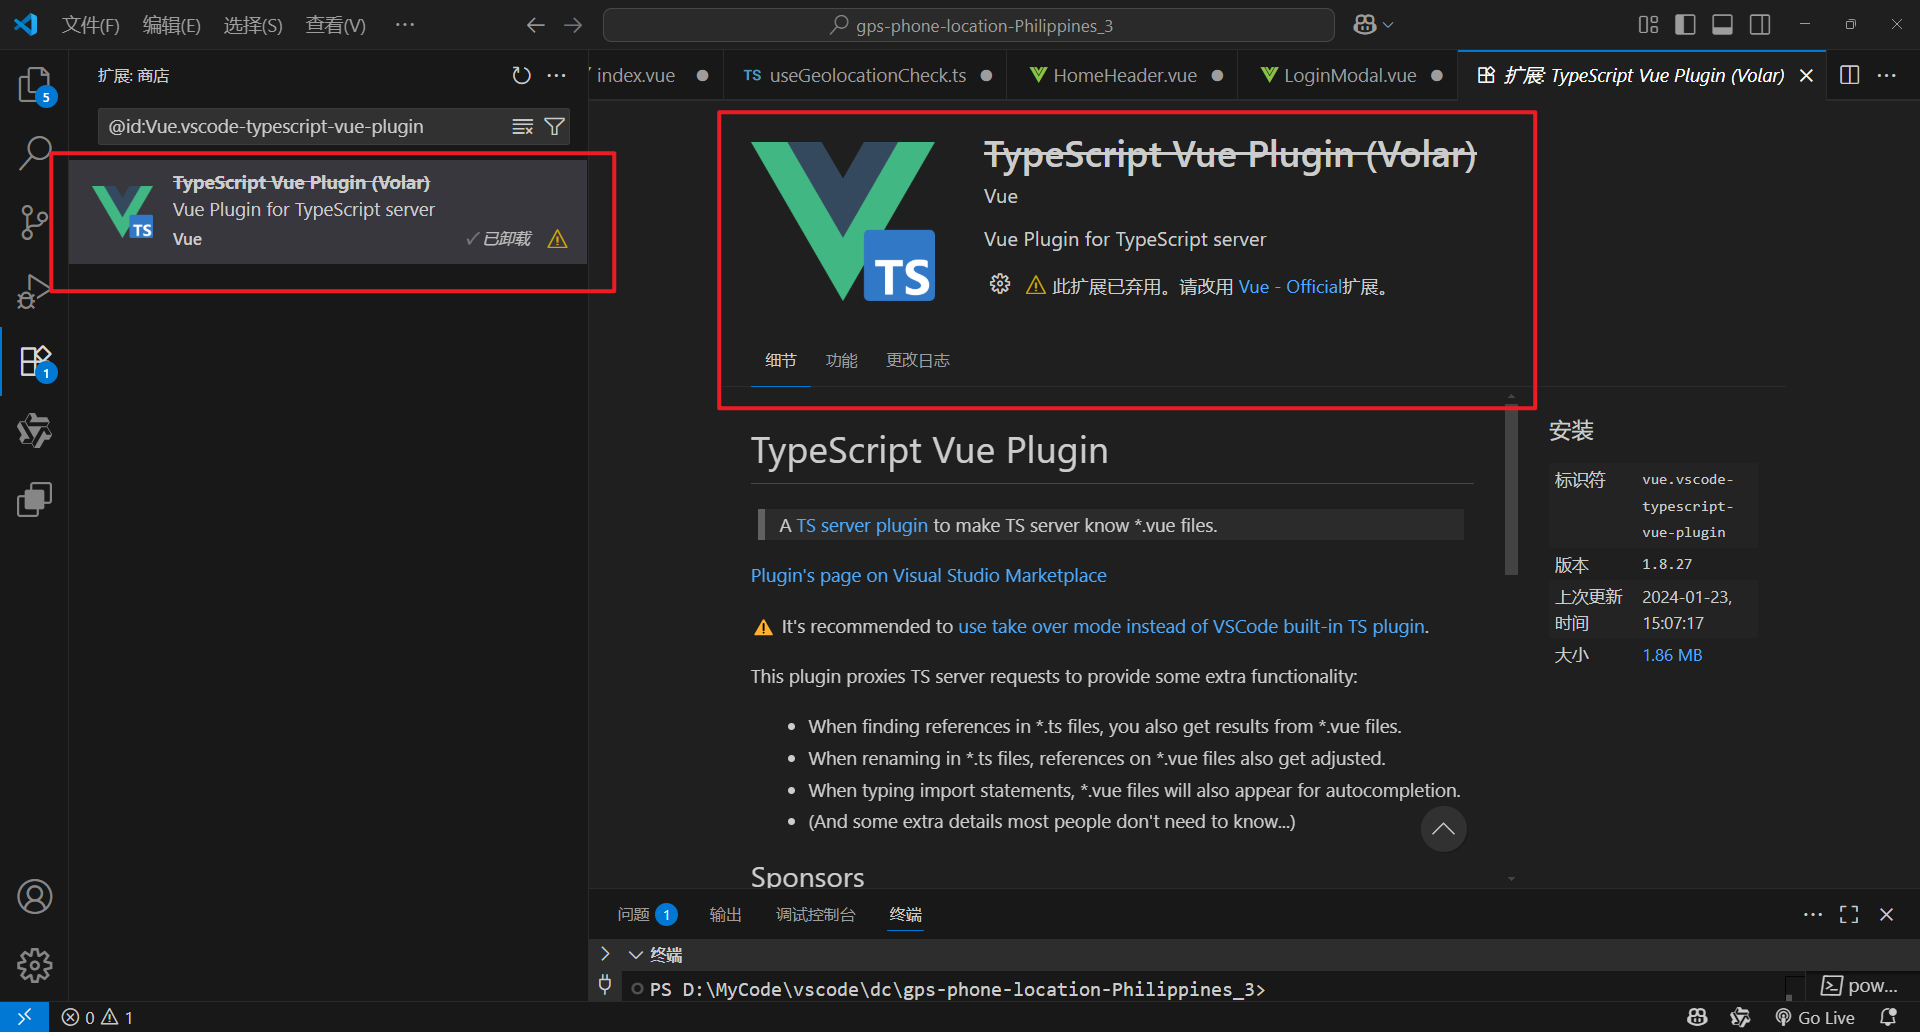Toggle the bottom panel visibility
The width and height of the screenshot is (1920, 1032).
click(1722, 24)
